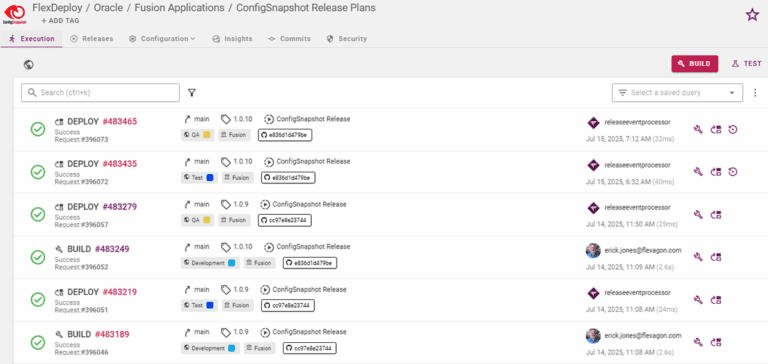
Task: Click the TEST button
Action: click(746, 64)
